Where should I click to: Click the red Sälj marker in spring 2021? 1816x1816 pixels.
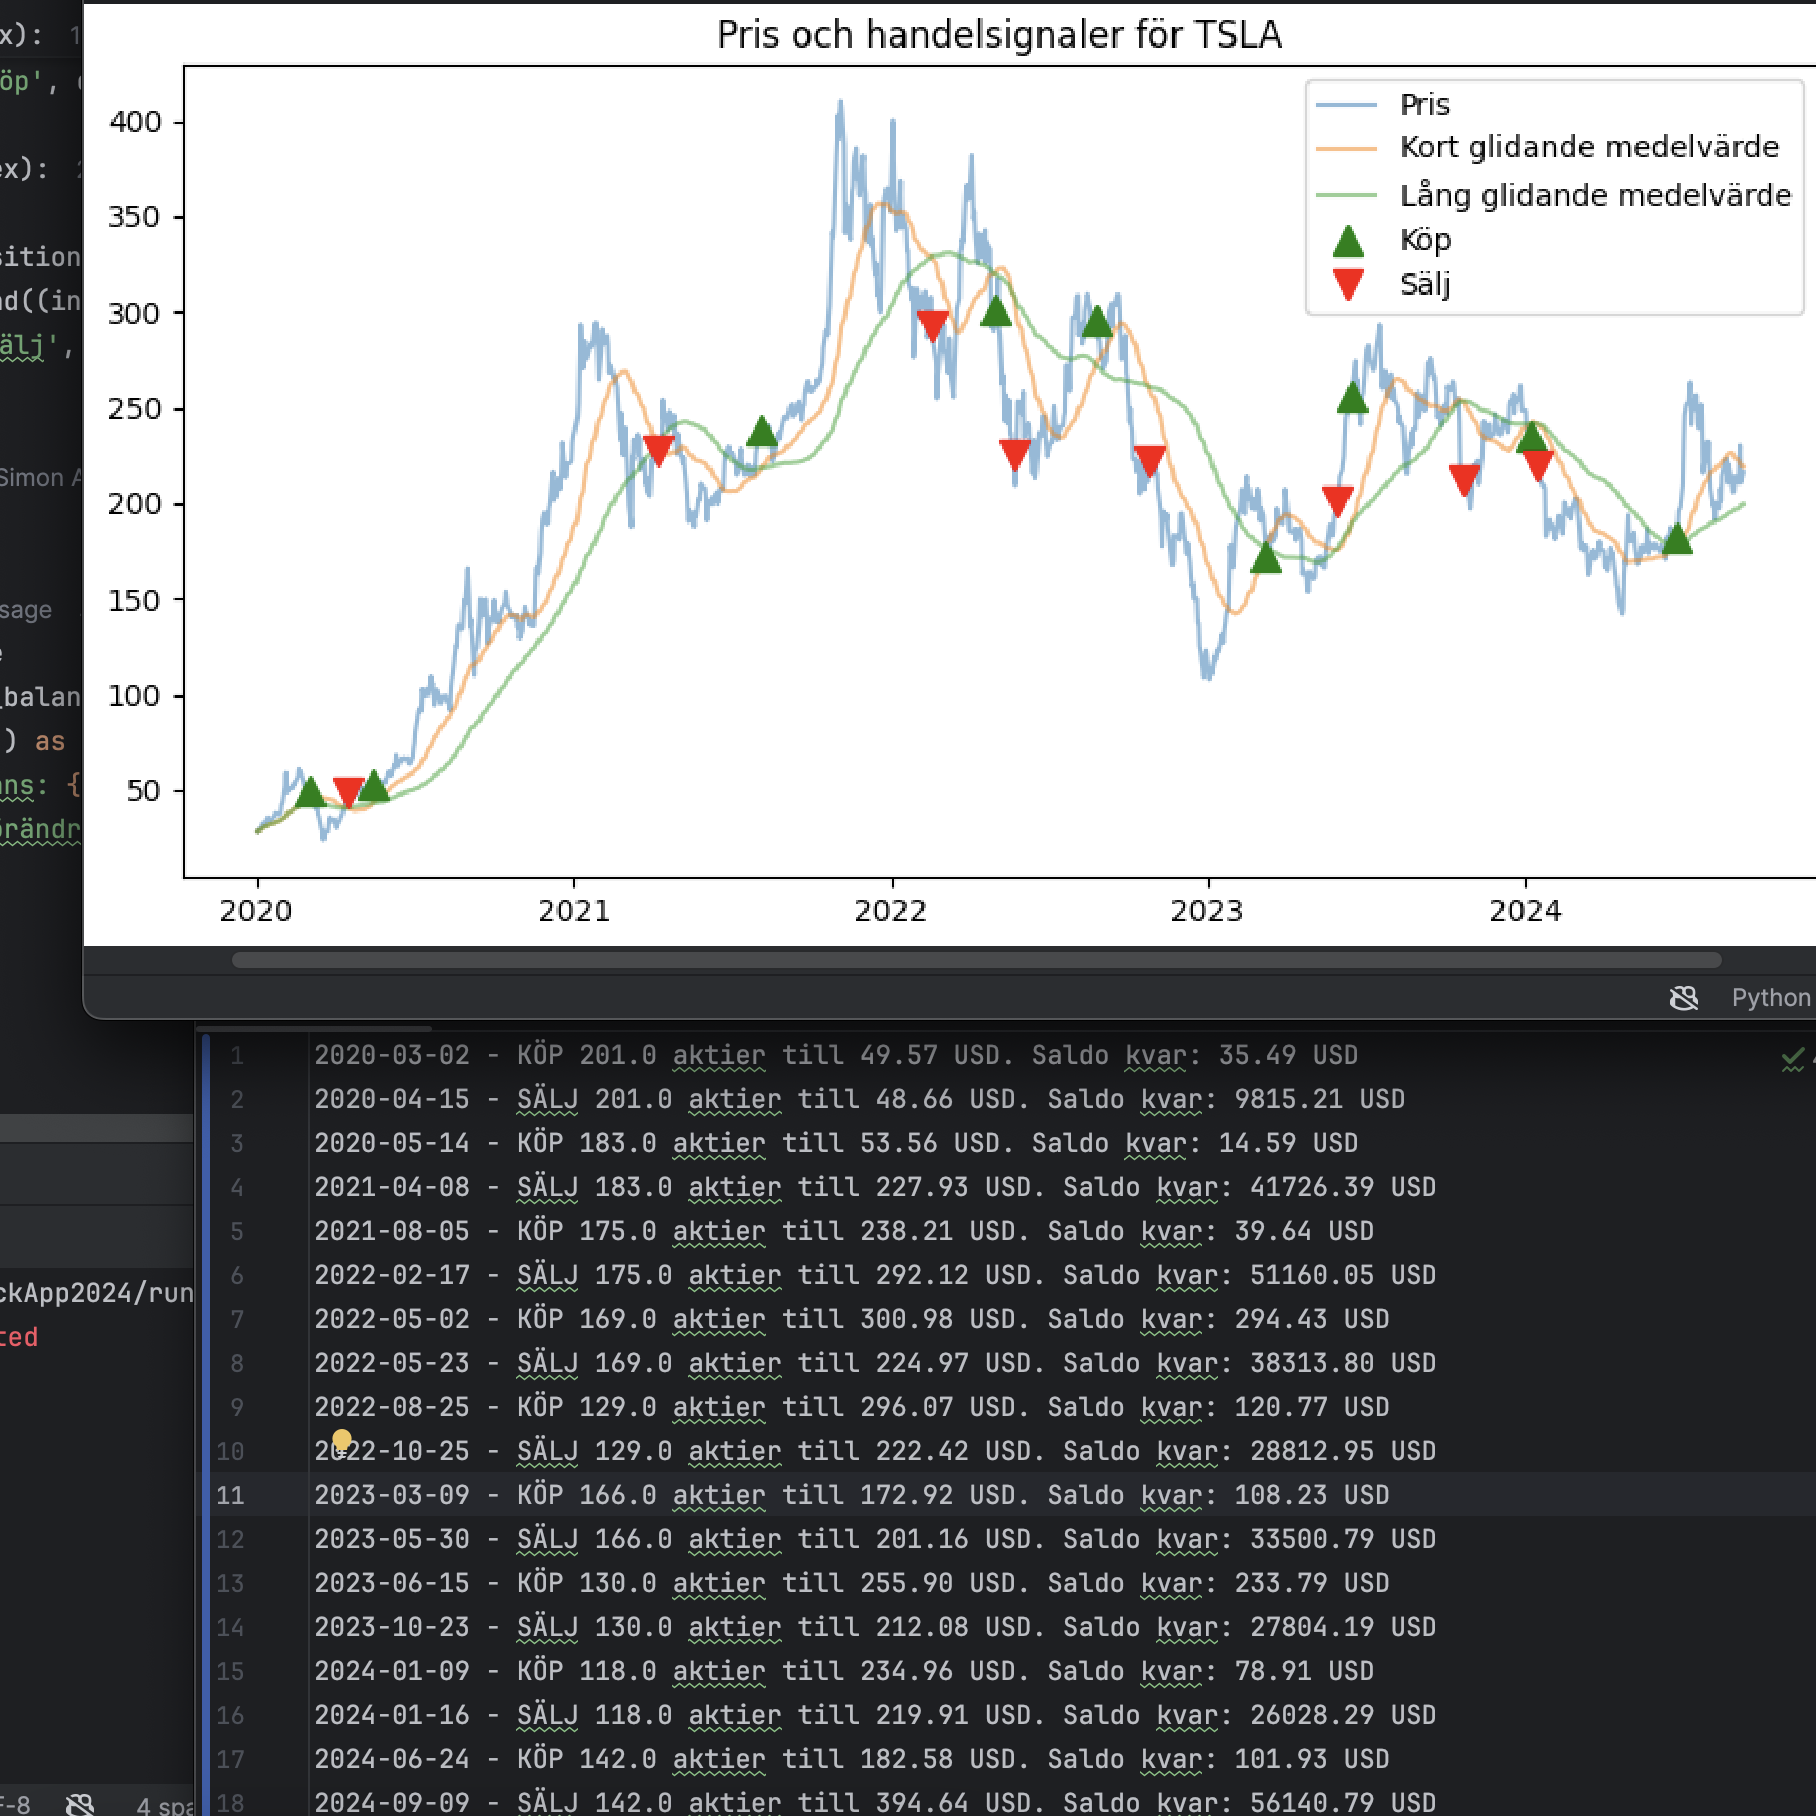[x=659, y=450]
